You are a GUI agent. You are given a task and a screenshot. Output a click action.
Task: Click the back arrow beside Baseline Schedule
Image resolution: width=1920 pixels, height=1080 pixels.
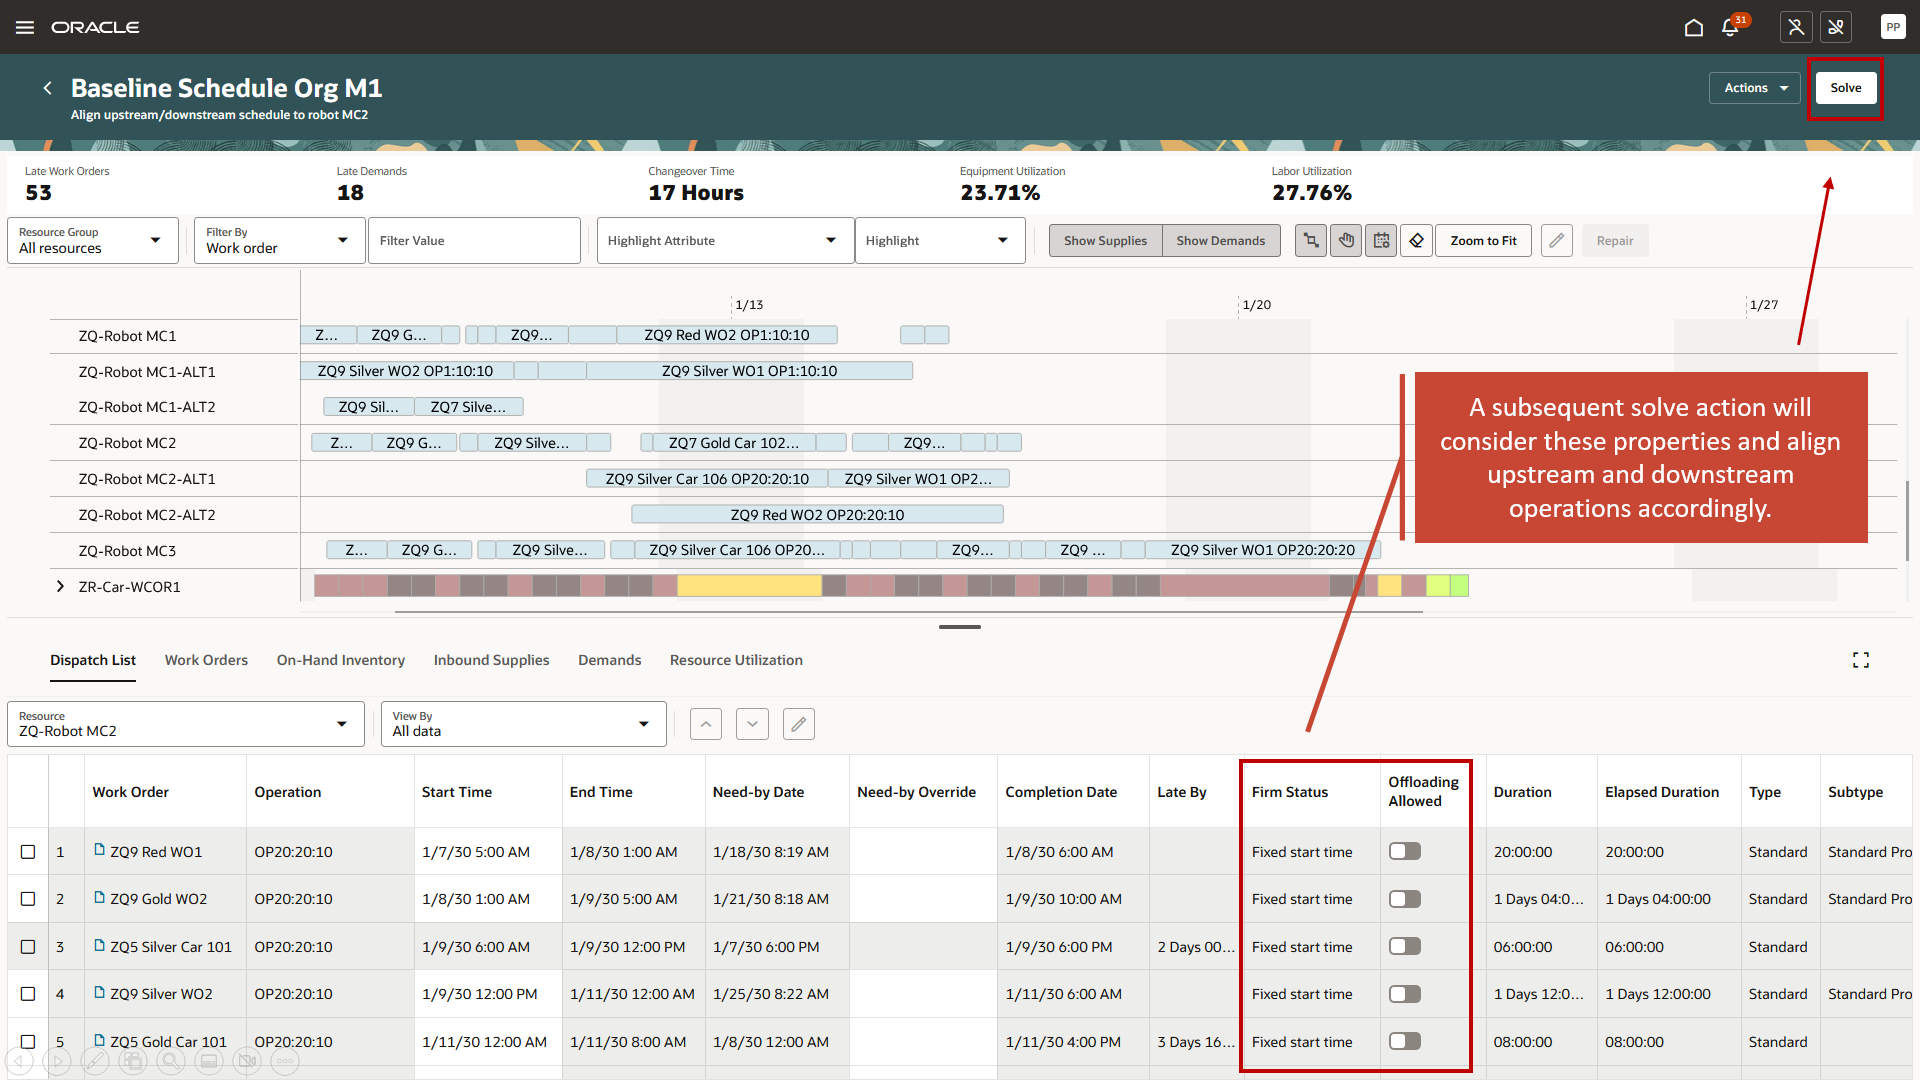(47, 88)
